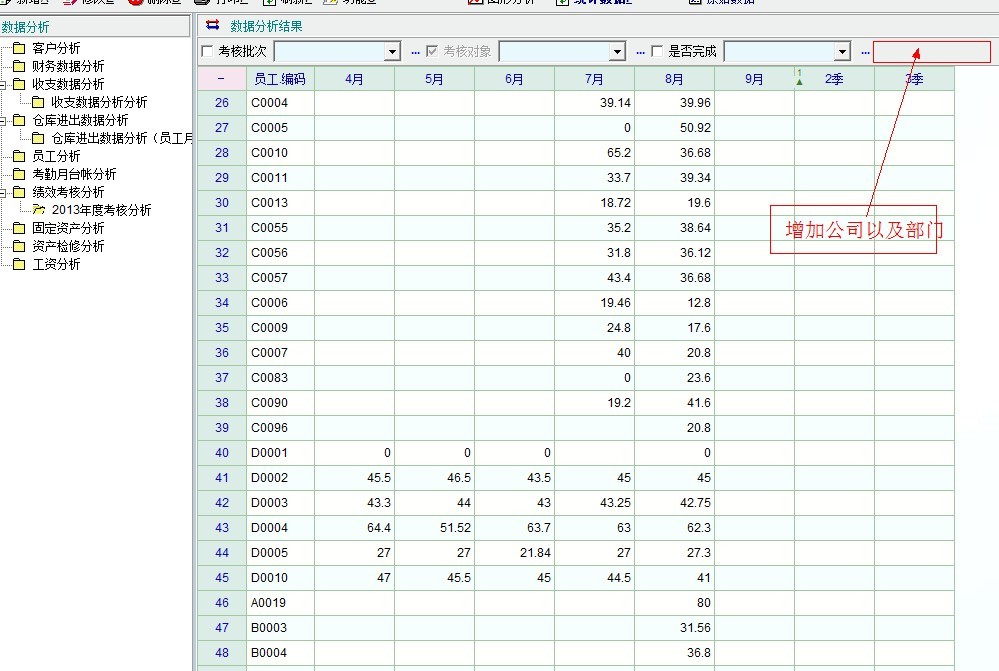The width and height of the screenshot is (999, 671).
Task: Collapse the 绩效考核分析 tree node
Action: point(4,192)
